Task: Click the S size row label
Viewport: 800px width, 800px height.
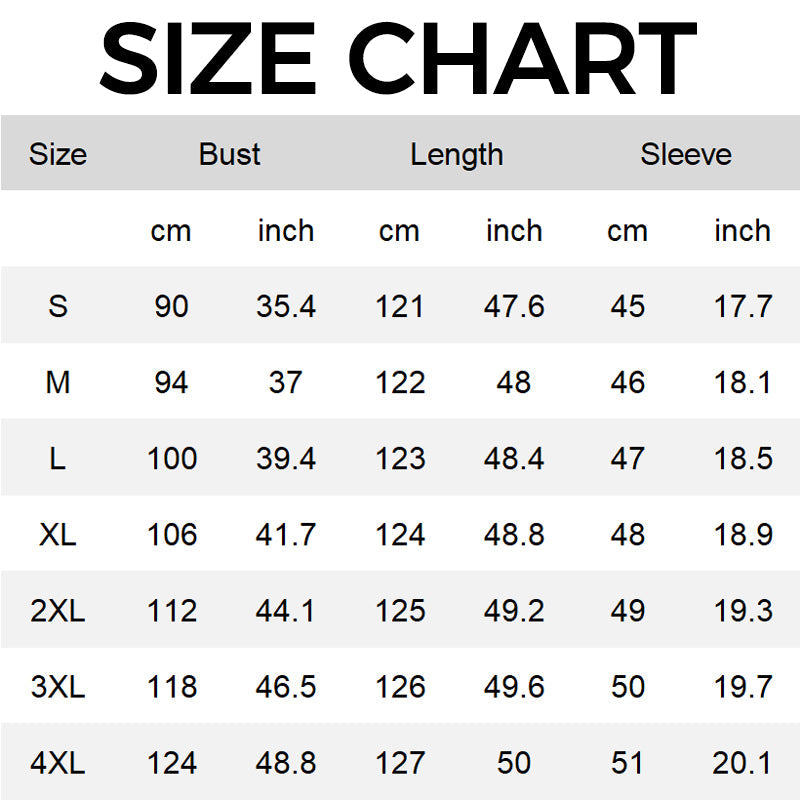Action: click(x=58, y=306)
